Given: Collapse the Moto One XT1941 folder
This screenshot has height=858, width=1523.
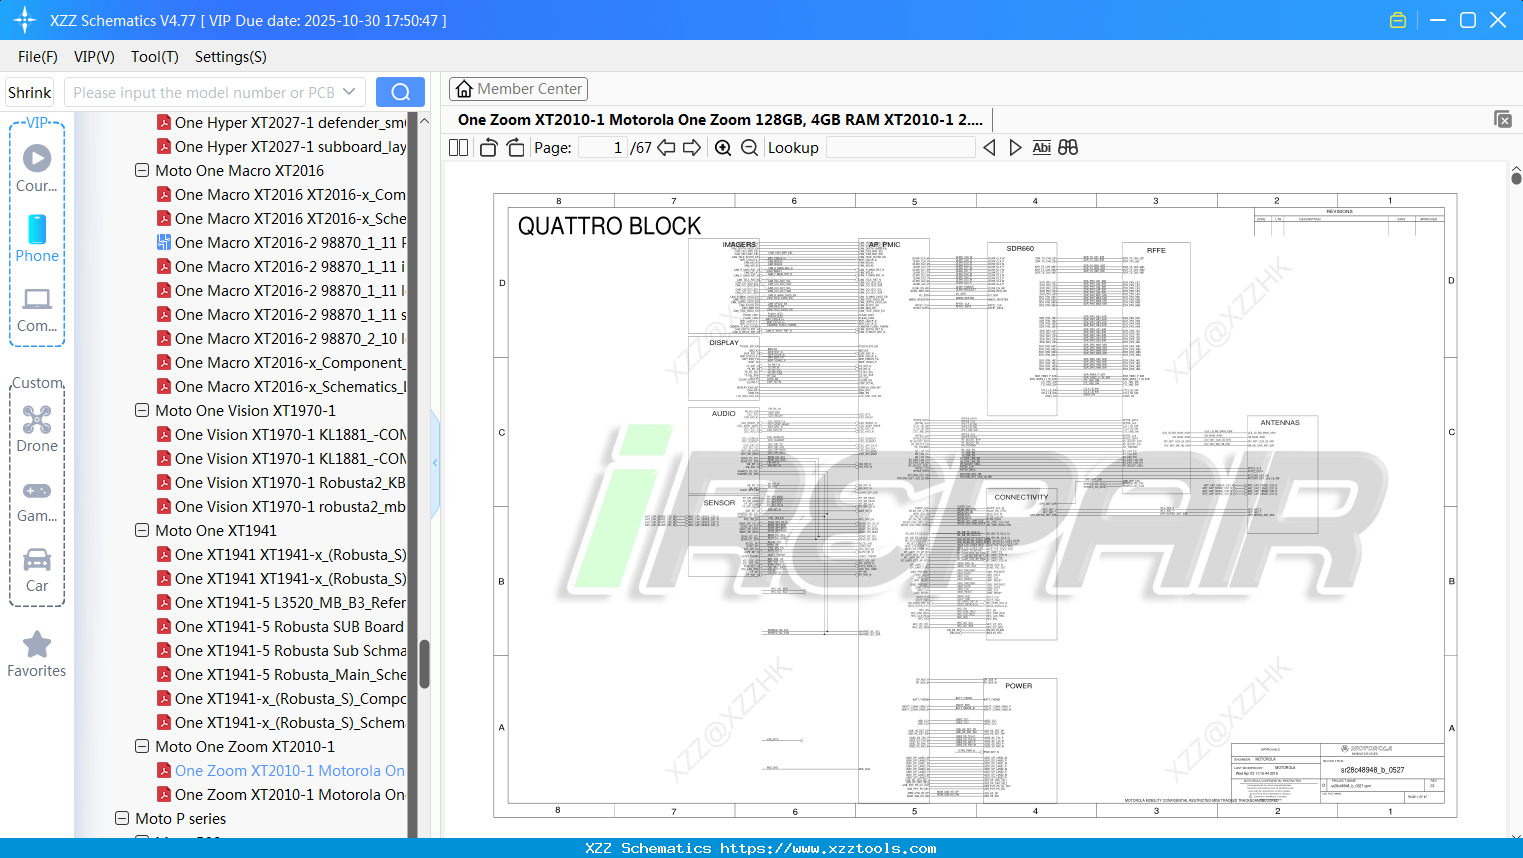Looking at the screenshot, I should [142, 531].
